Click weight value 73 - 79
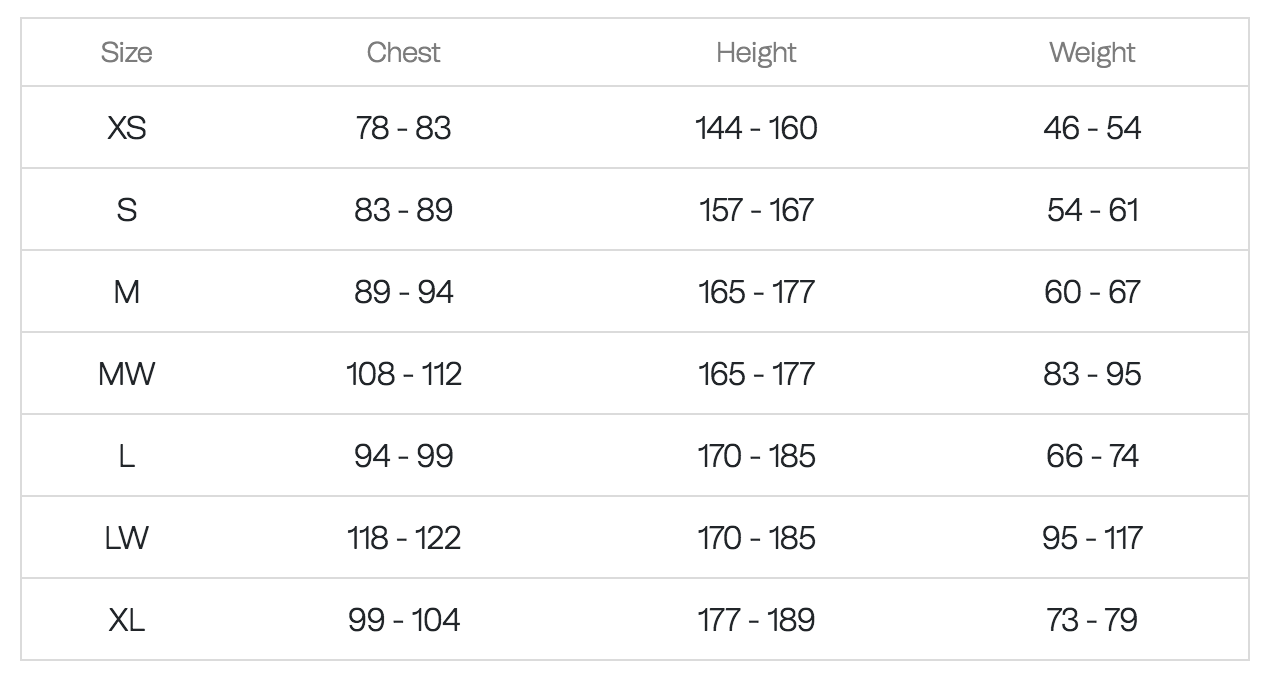Image resolution: width=1270 pixels, height=680 pixels. click(x=1092, y=620)
